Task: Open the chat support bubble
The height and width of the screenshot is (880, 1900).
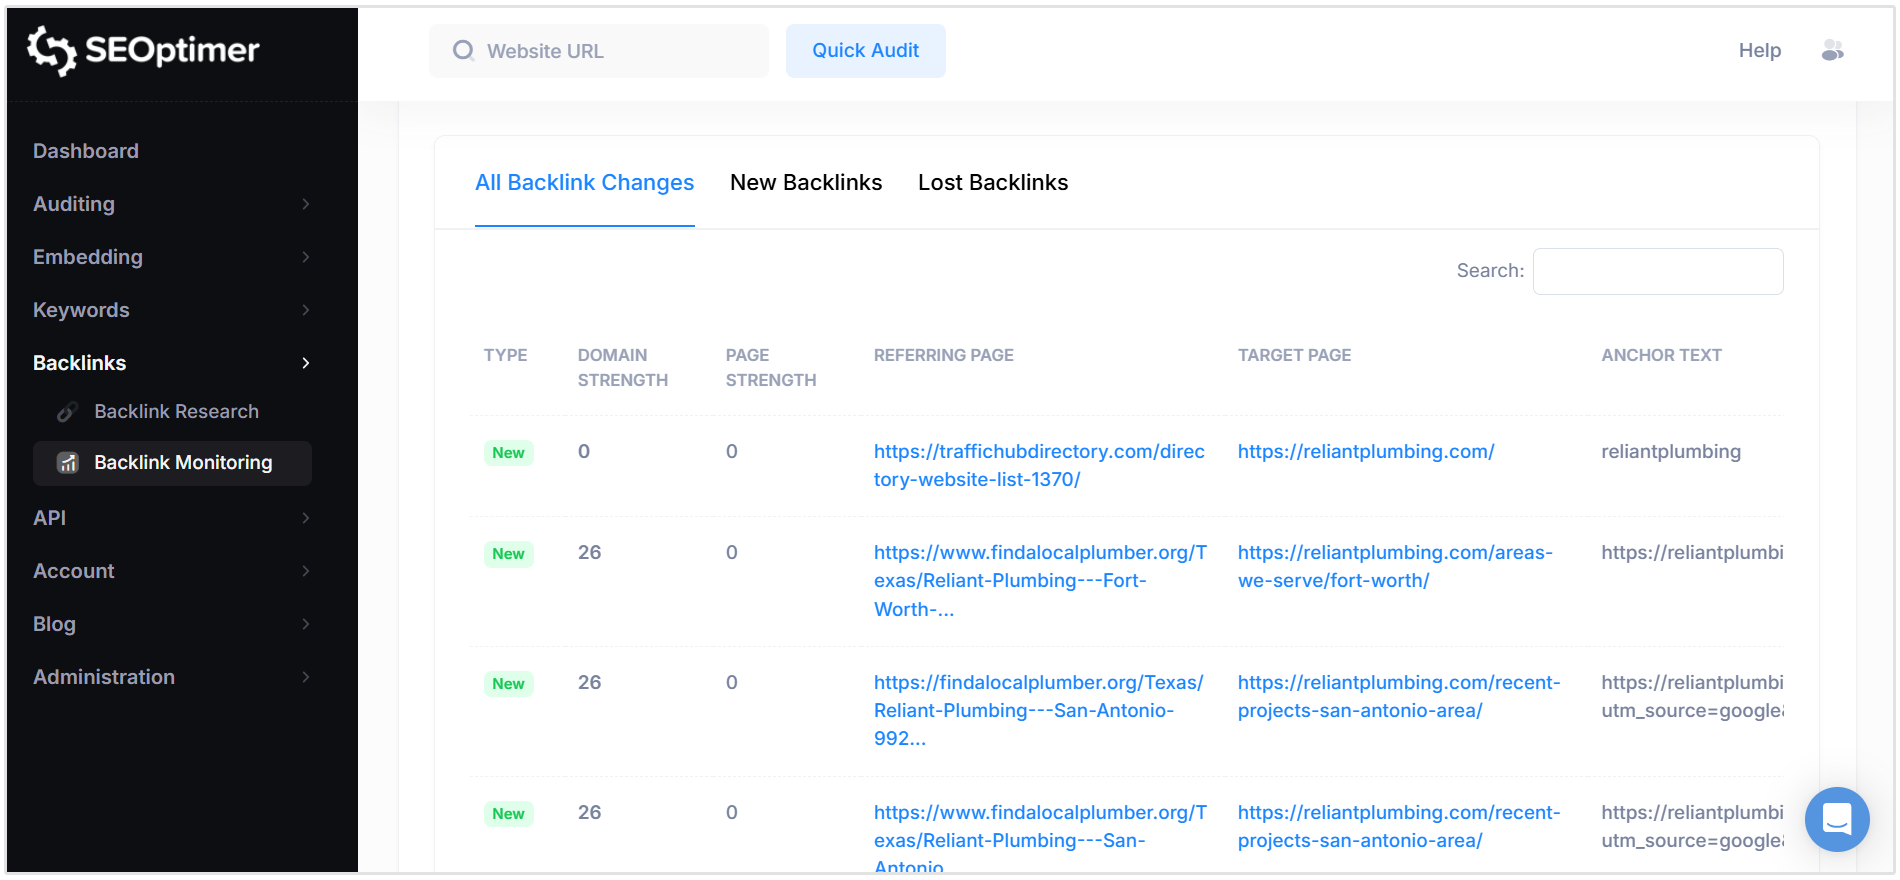Action: coord(1836,819)
